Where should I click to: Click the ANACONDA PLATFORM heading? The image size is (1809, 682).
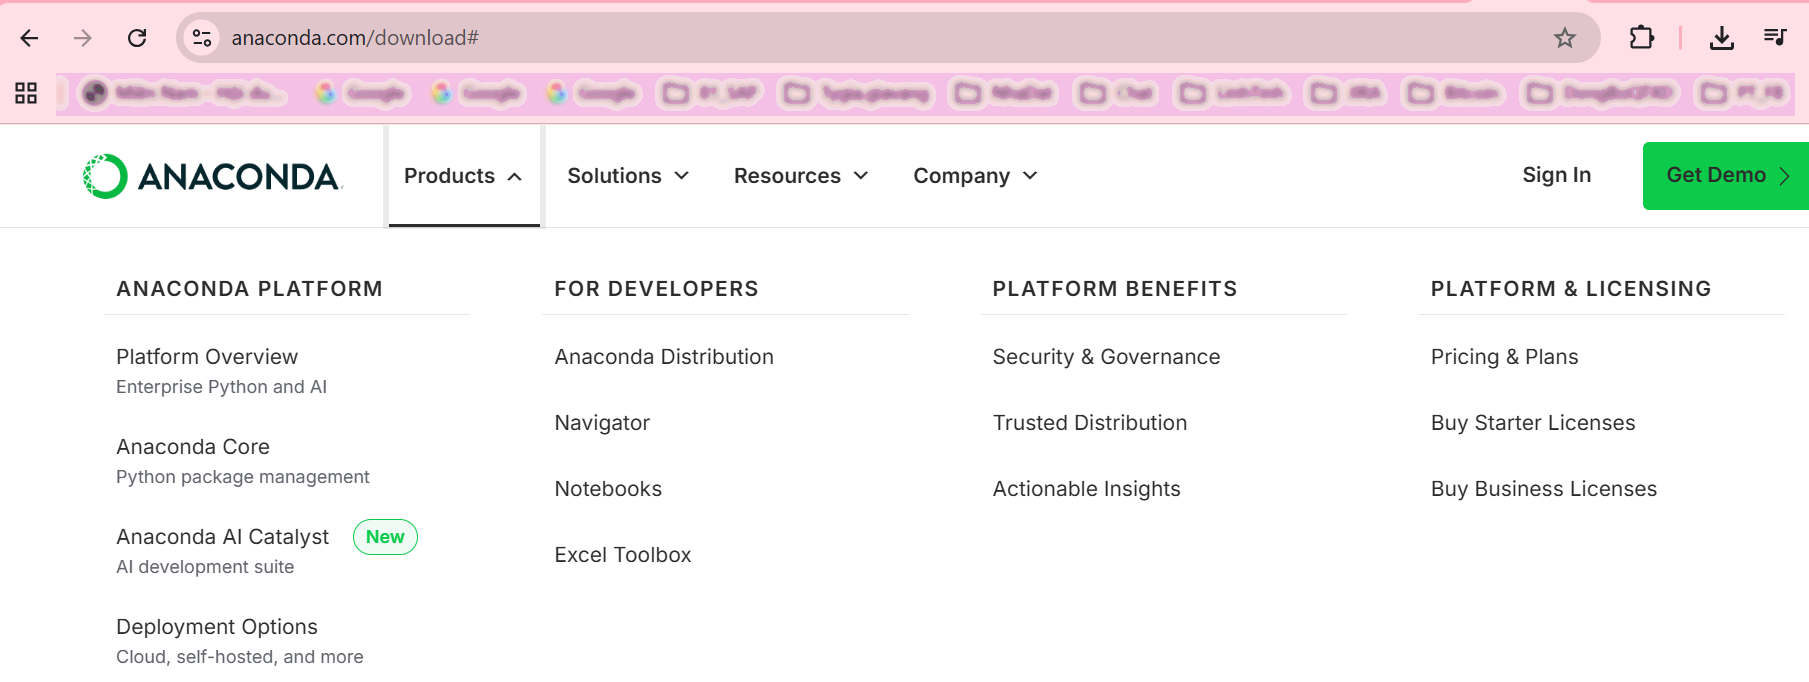[249, 289]
